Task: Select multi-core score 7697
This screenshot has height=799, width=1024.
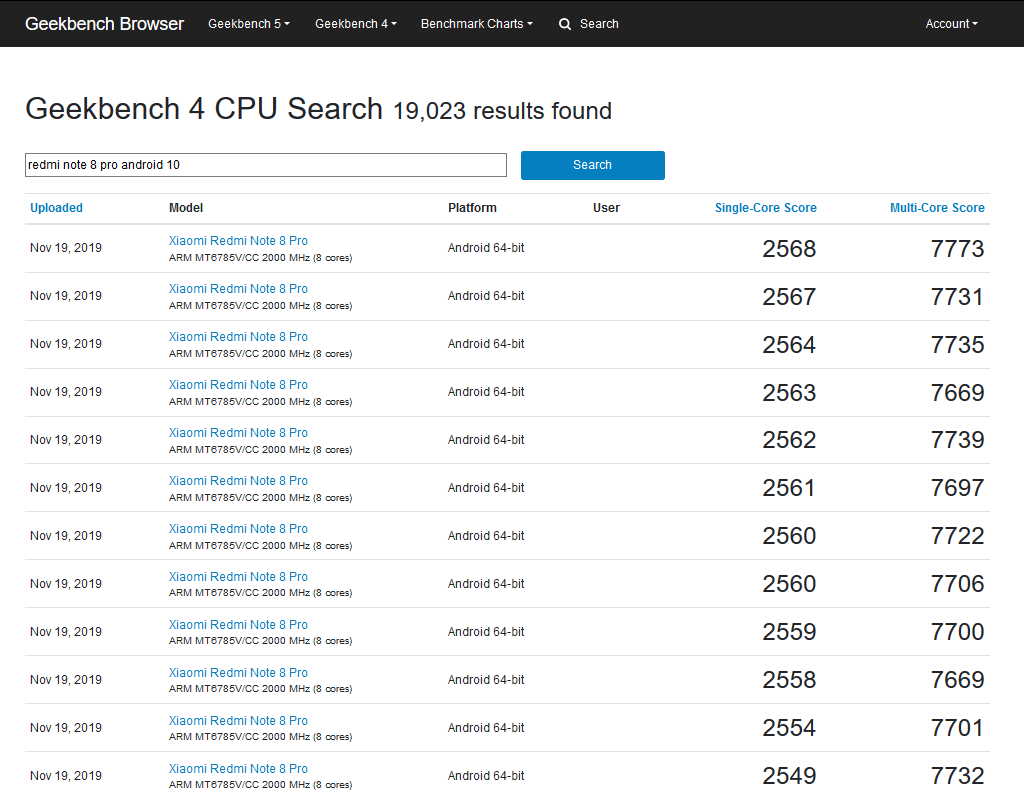Action: [x=957, y=488]
